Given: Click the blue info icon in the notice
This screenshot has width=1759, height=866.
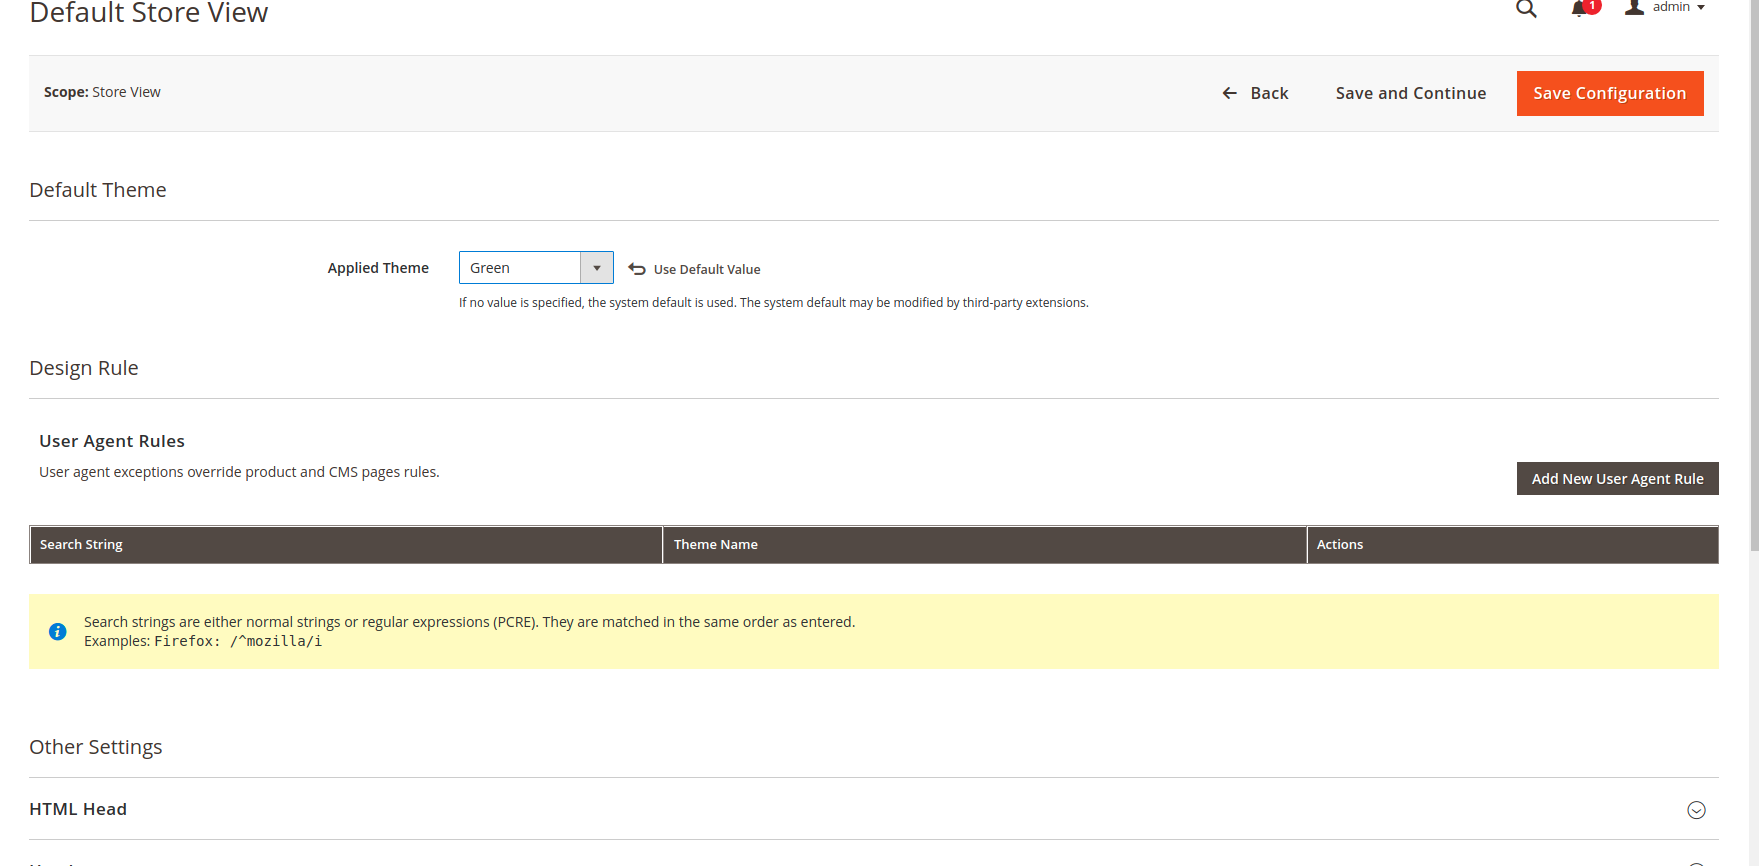Looking at the screenshot, I should [x=58, y=632].
